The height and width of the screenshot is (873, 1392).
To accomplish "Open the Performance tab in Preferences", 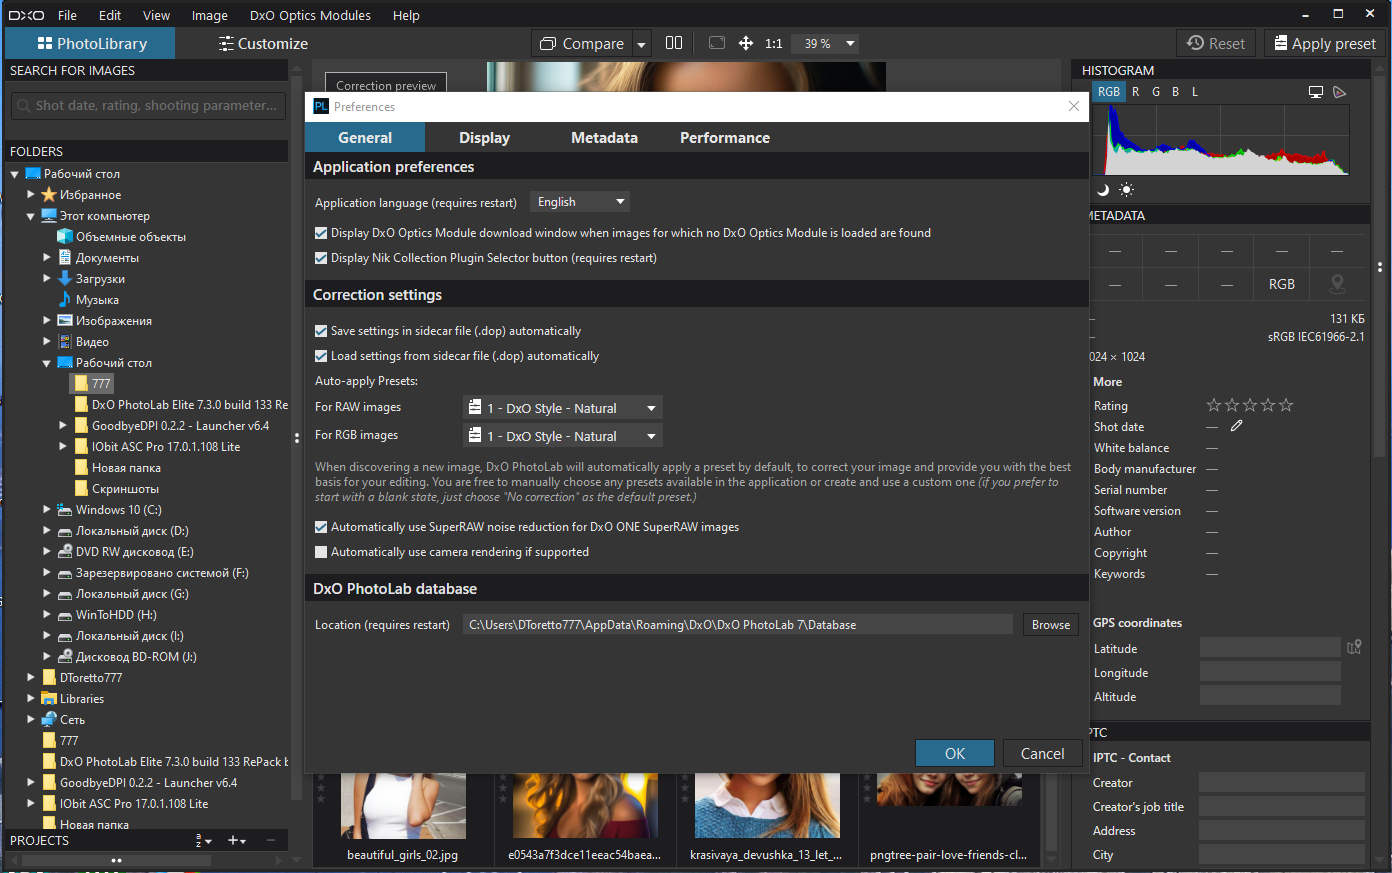I will click(725, 138).
